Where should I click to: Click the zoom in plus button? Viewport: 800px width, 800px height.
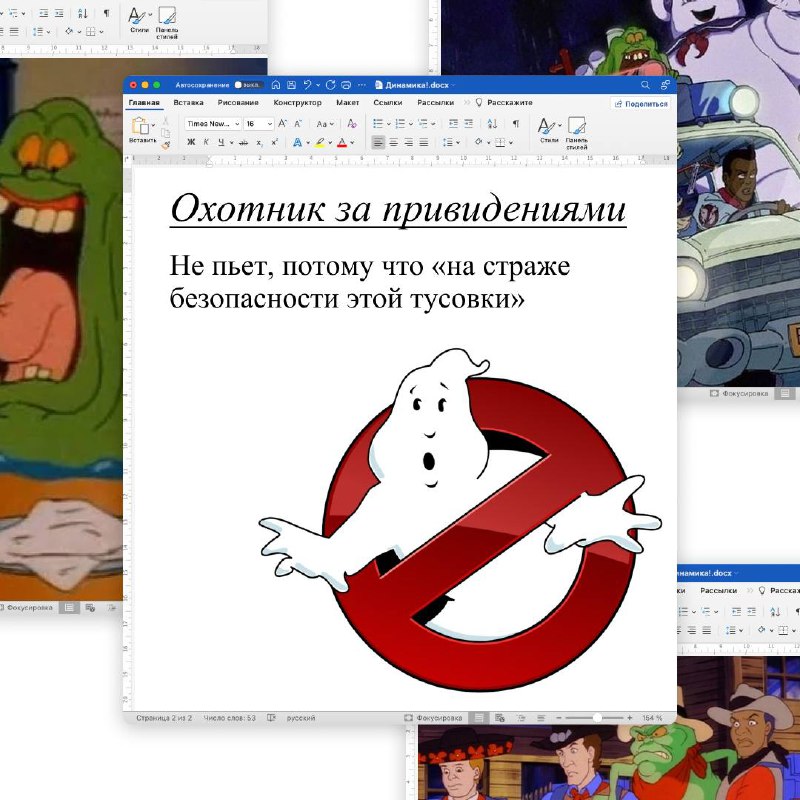[x=630, y=718]
